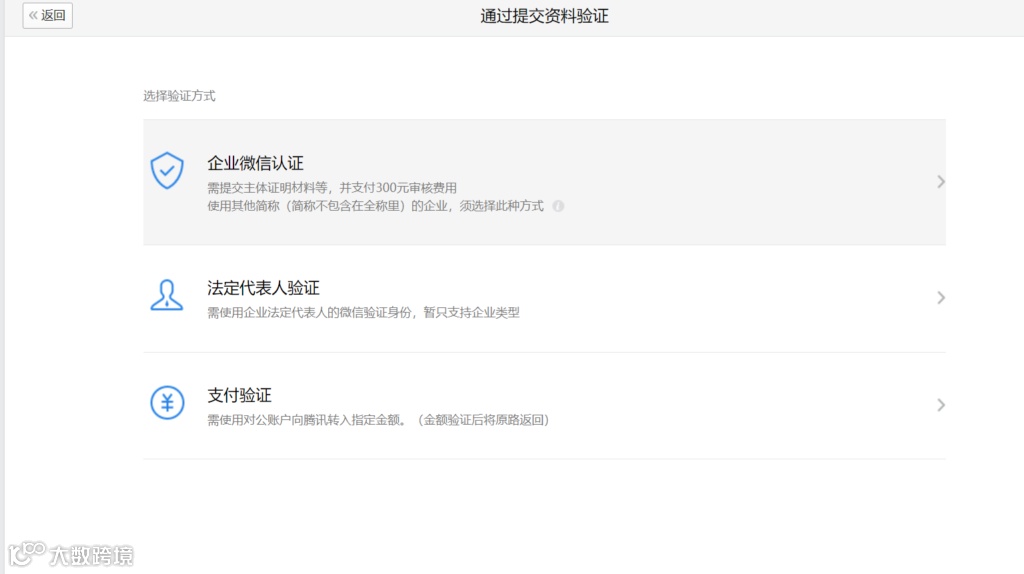Select the 企业微信认证 title

[x=255, y=163]
